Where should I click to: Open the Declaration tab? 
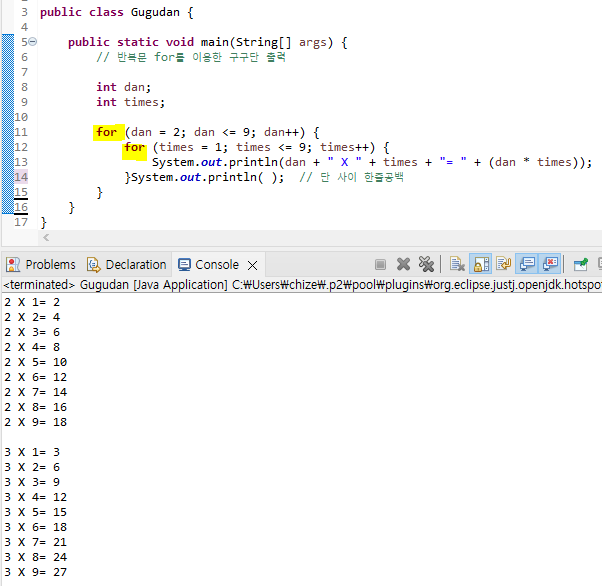(x=127, y=265)
